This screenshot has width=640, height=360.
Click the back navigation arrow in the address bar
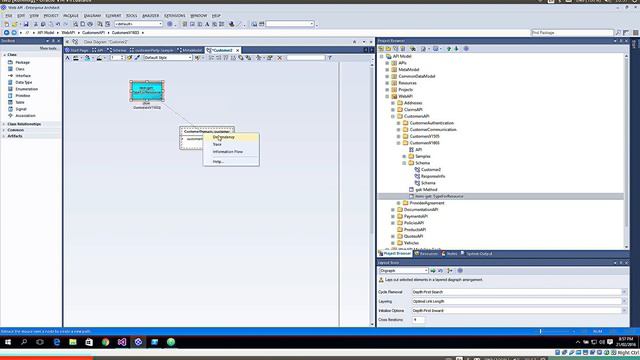[7, 33]
